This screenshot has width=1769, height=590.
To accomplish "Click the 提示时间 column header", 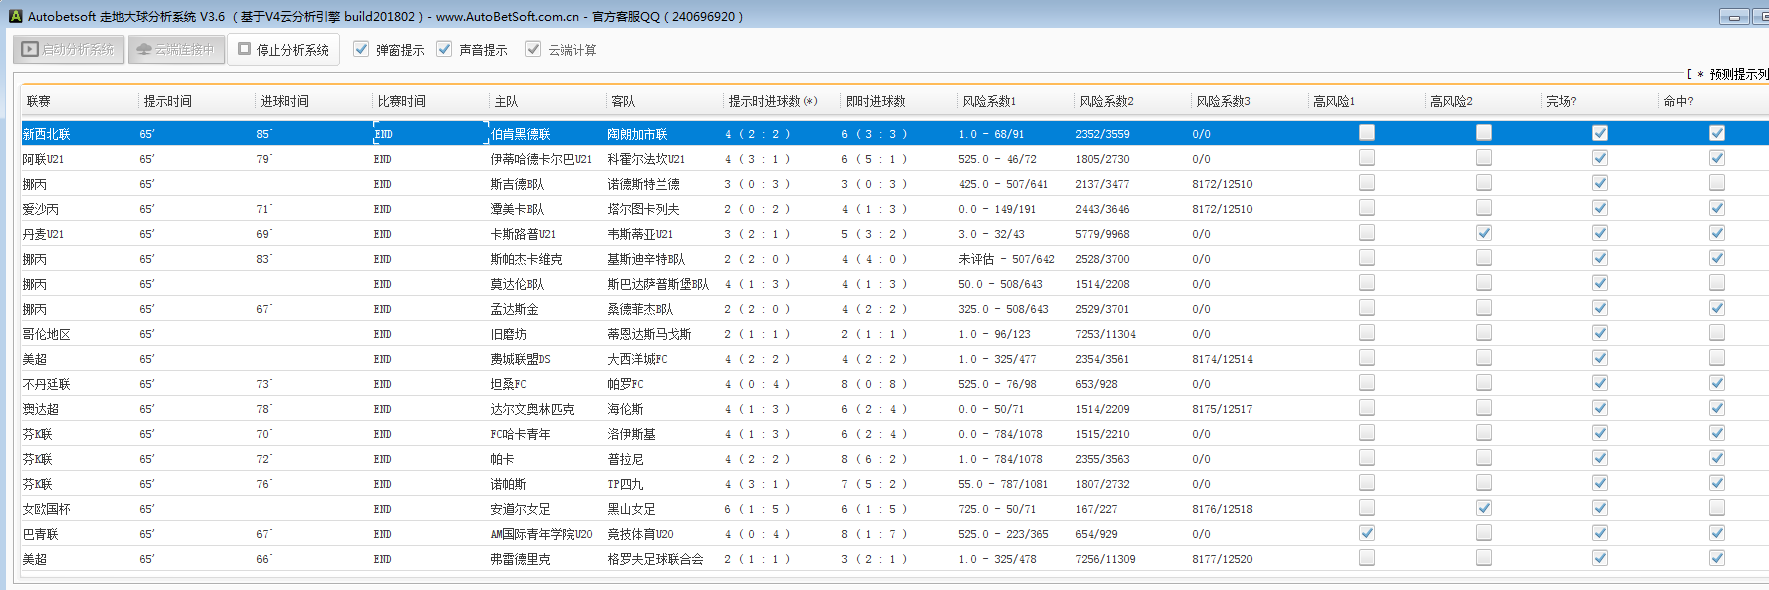I will pos(167,101).
